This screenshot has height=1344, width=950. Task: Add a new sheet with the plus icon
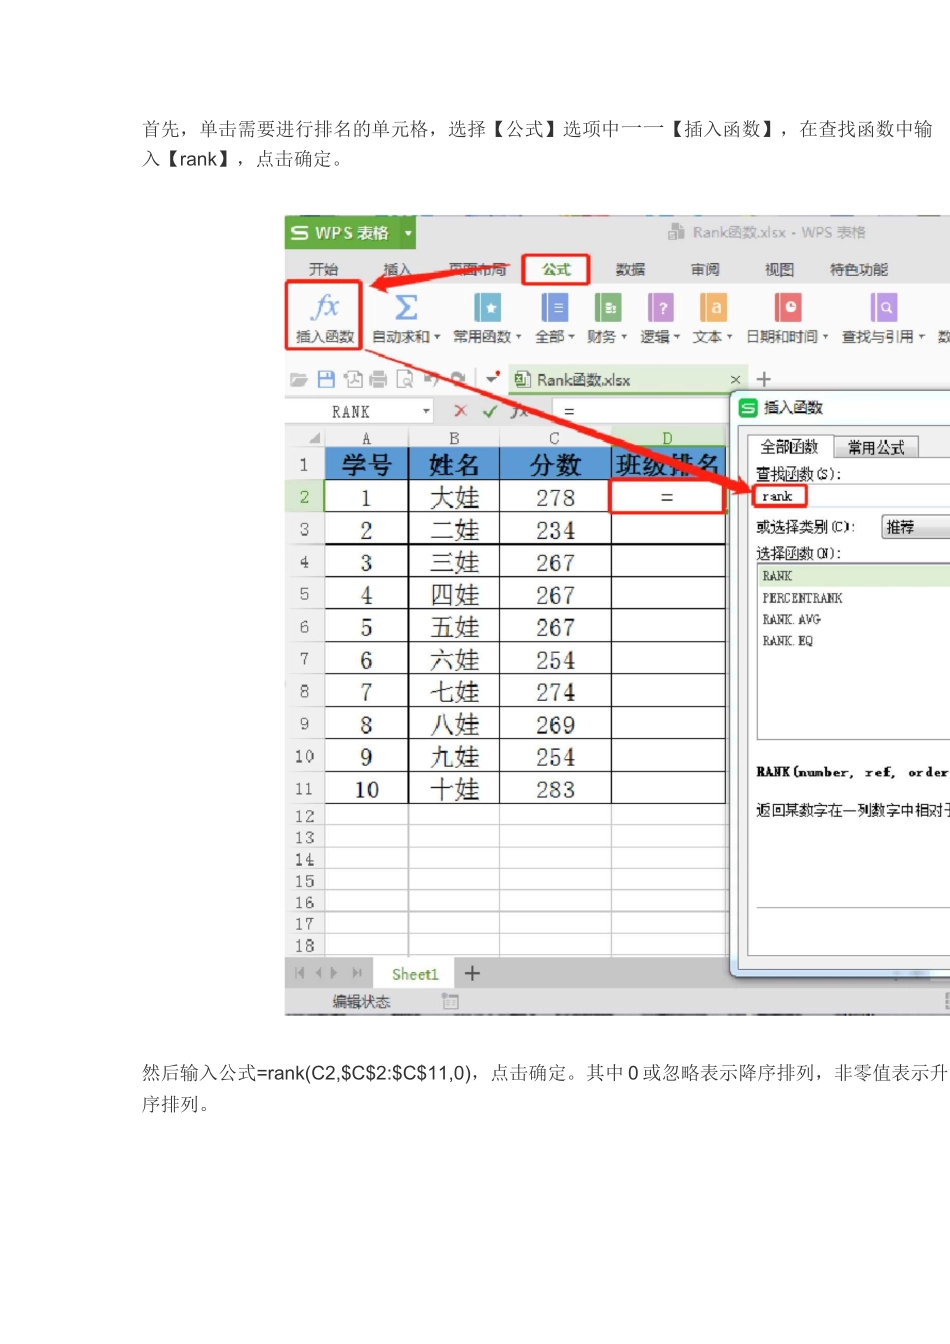click(x=472, y=973)
